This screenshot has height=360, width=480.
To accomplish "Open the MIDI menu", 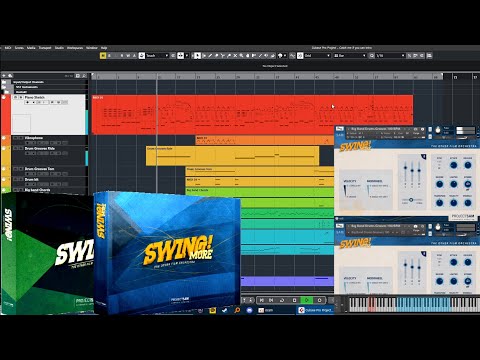I will point(8,48).
